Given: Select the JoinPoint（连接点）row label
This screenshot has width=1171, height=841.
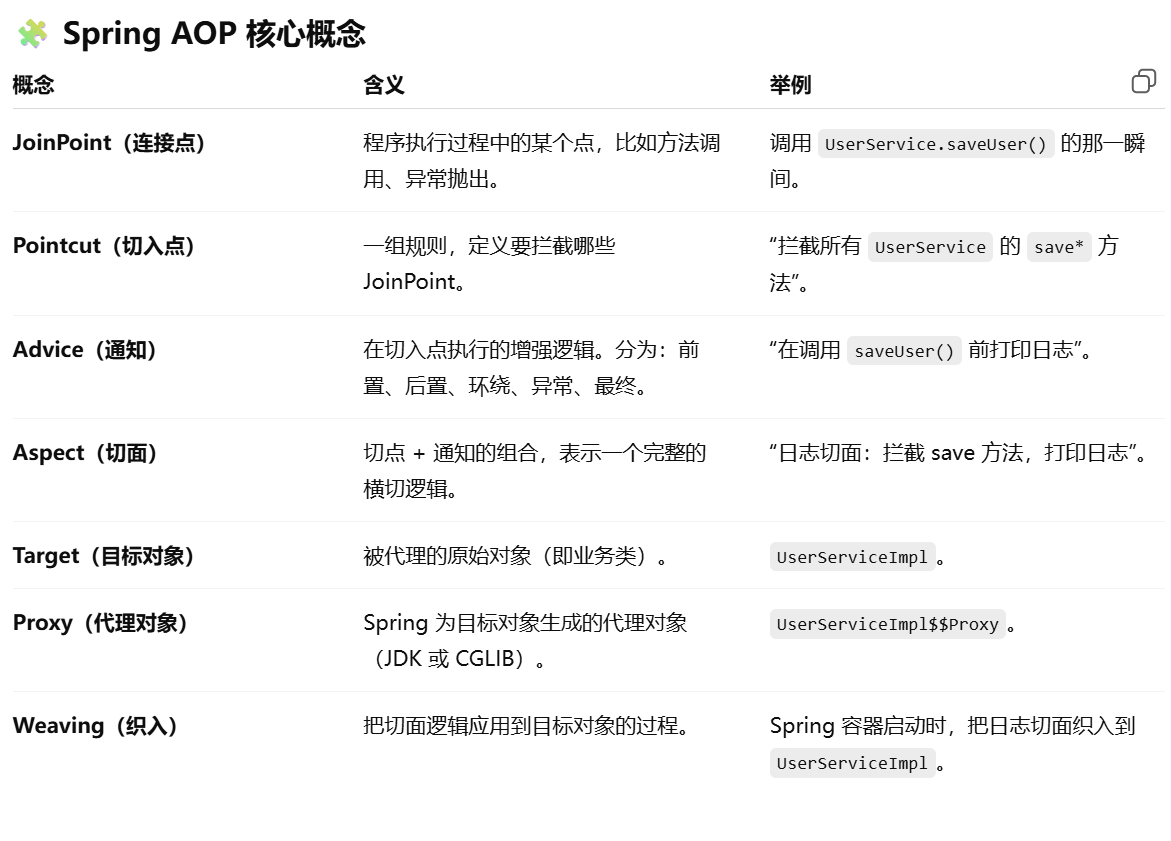Looking at the screenshot, I should click(x=109, y=143).
